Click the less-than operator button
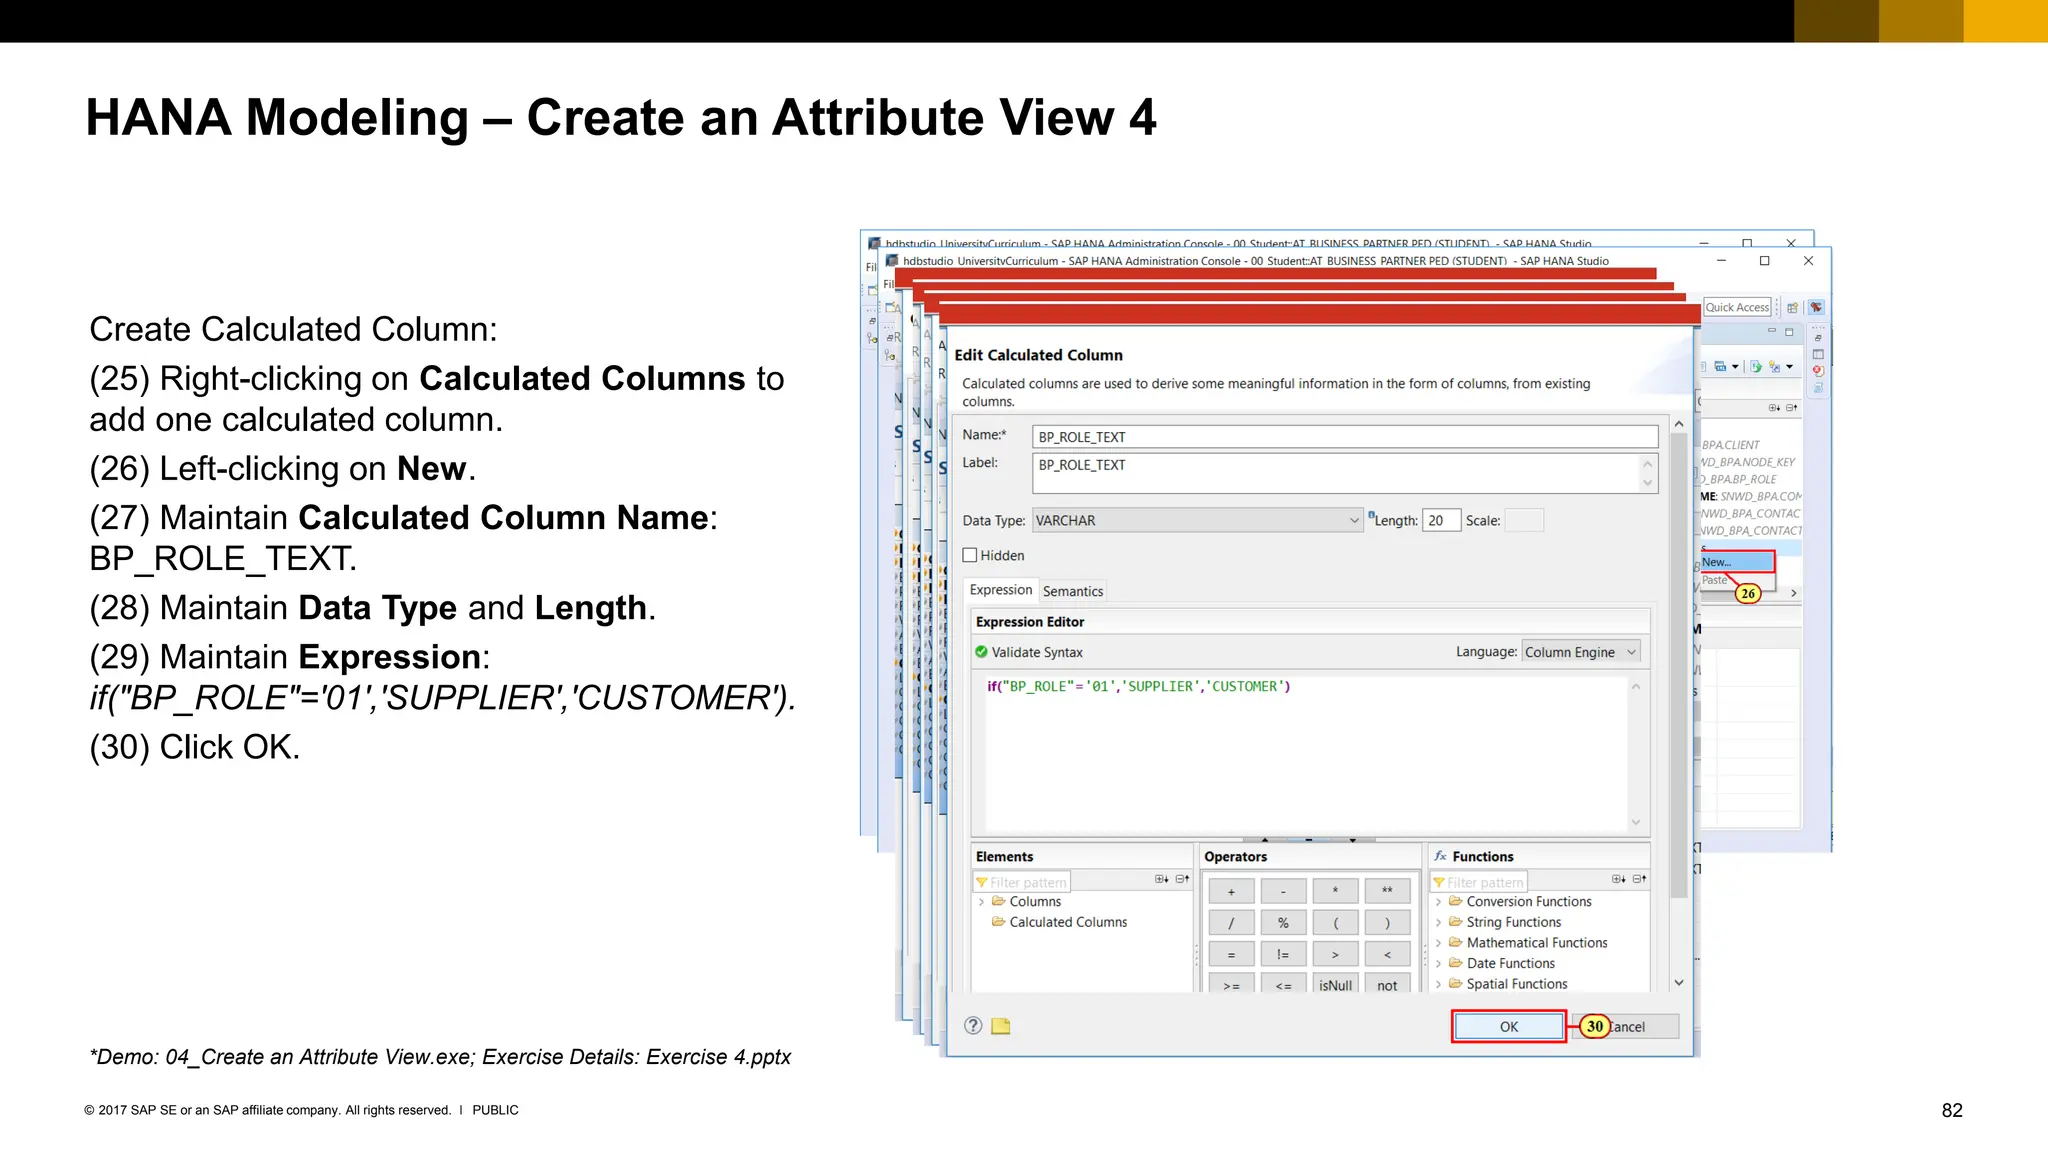2048x1152 pixels. pyautogui.click(x=1387, y=955)
